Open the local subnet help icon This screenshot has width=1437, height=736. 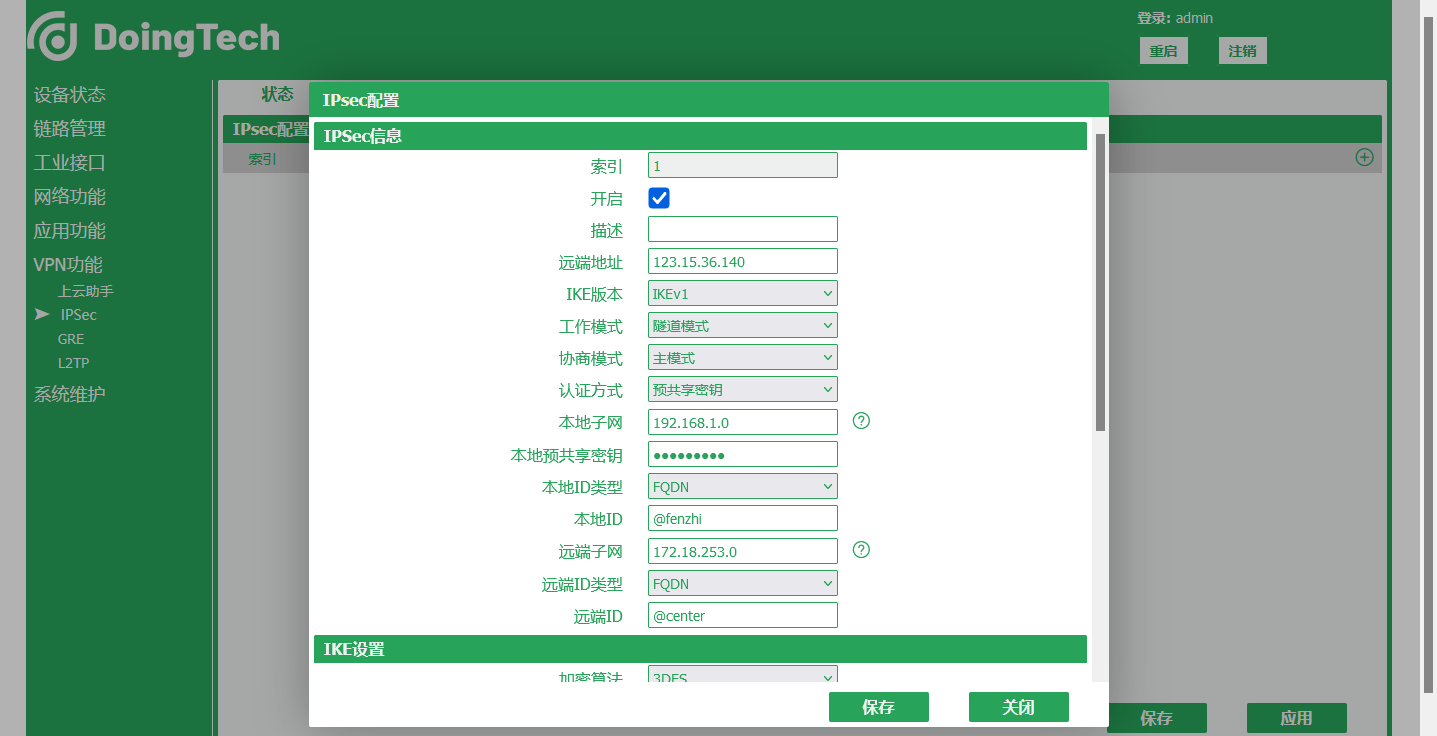tap(861, 421)
